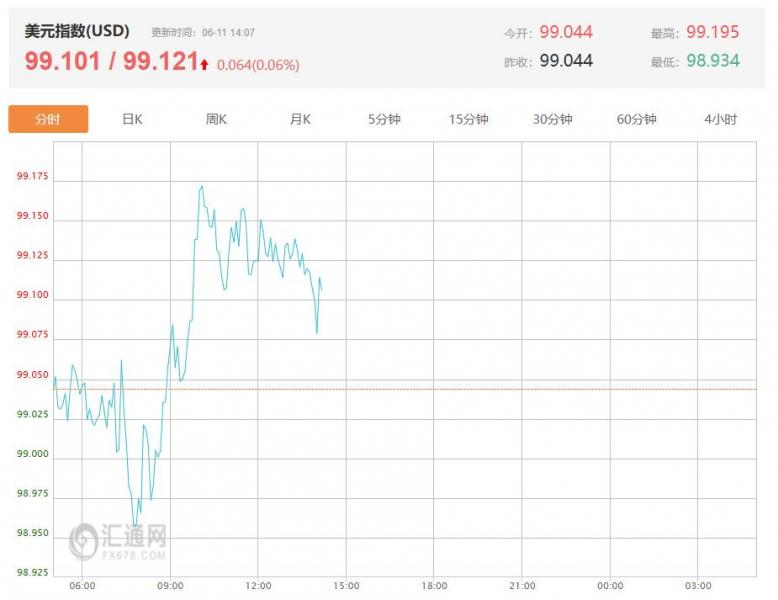Click the orange dashed previous-close line
The height and width of the screenshot is (600, 778).
pyautogui.click(x=405, y=389)
